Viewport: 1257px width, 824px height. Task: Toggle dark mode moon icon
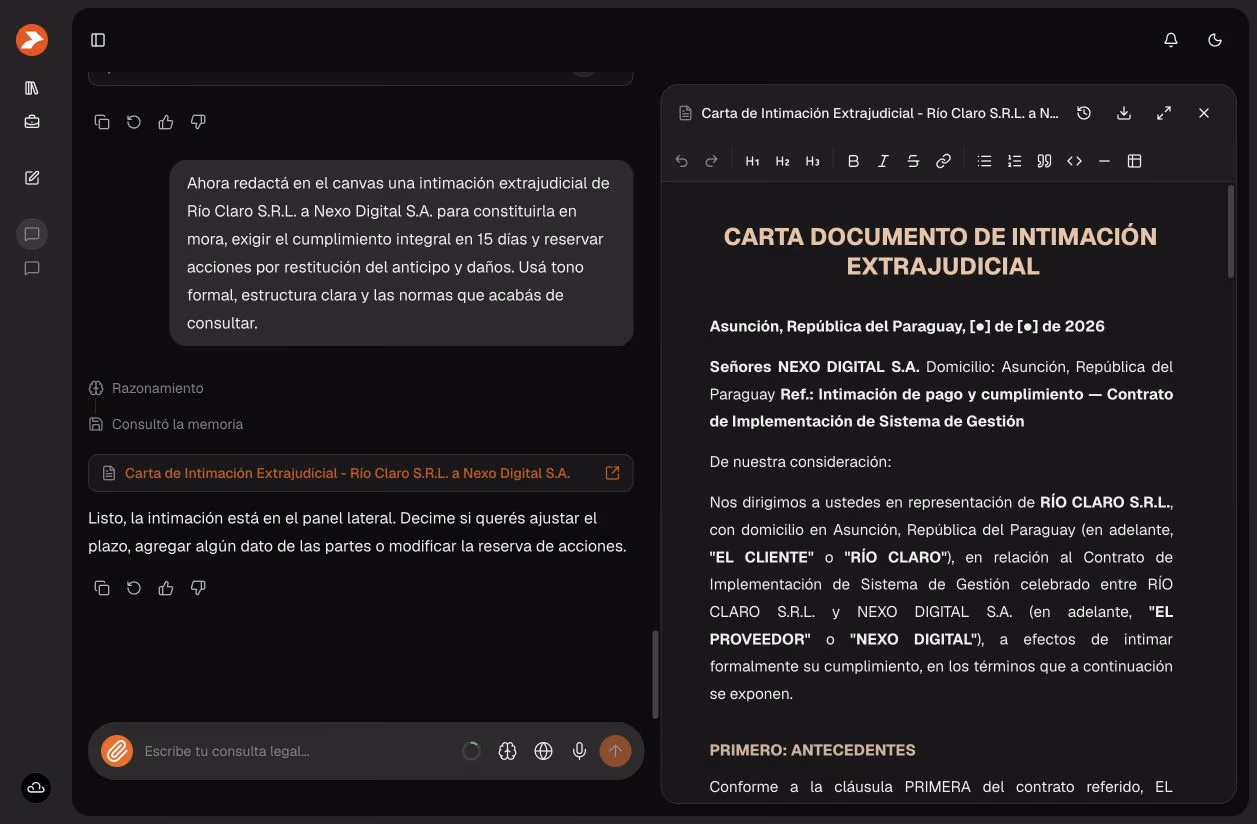pos(1215,40)
